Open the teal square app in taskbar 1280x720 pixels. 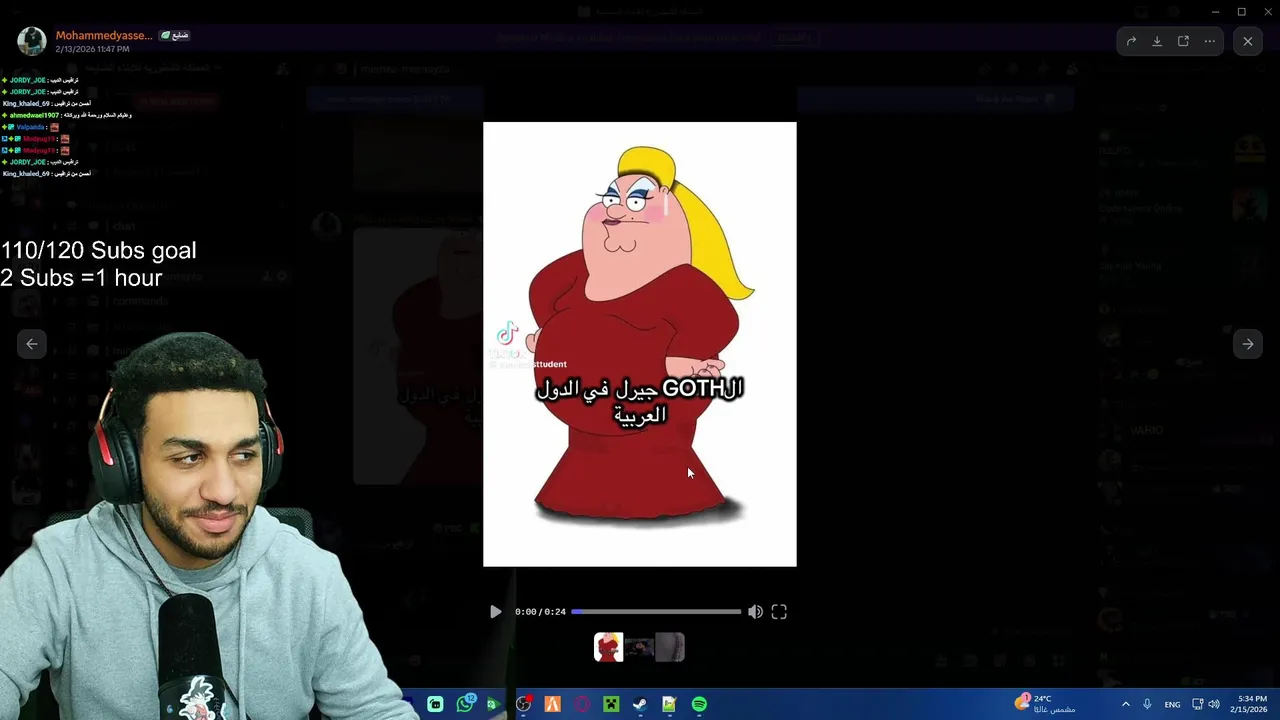pyautogui.click(x=435, y=704)
